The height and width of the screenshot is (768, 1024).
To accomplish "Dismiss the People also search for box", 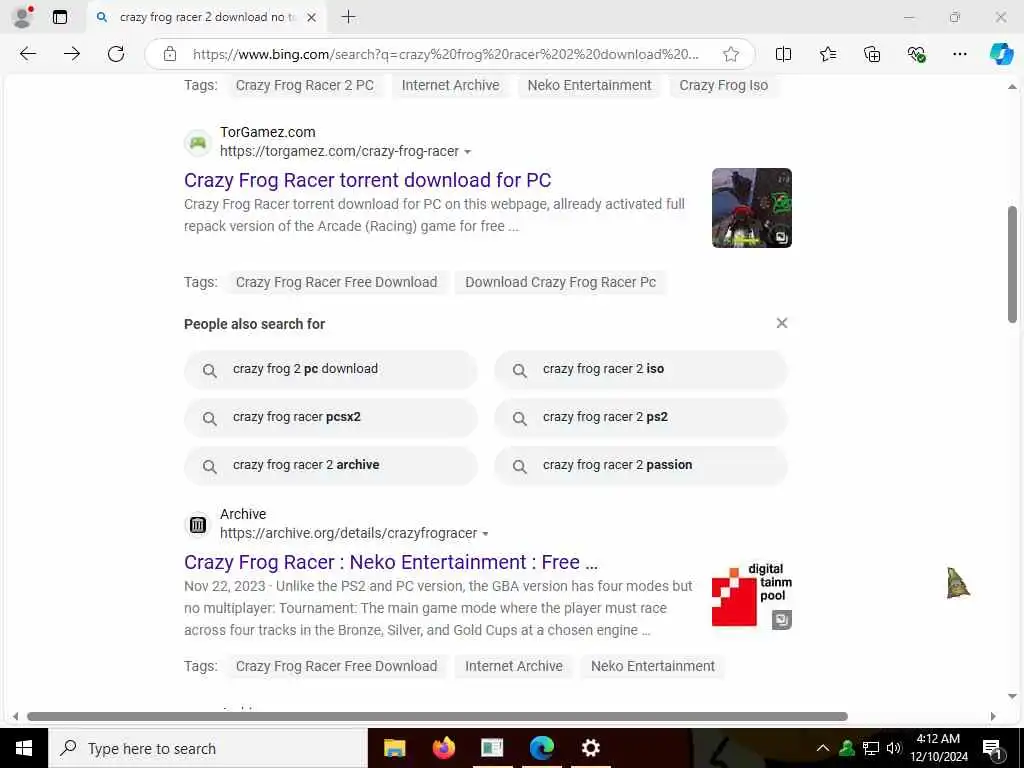I will [x=782, y=323].
